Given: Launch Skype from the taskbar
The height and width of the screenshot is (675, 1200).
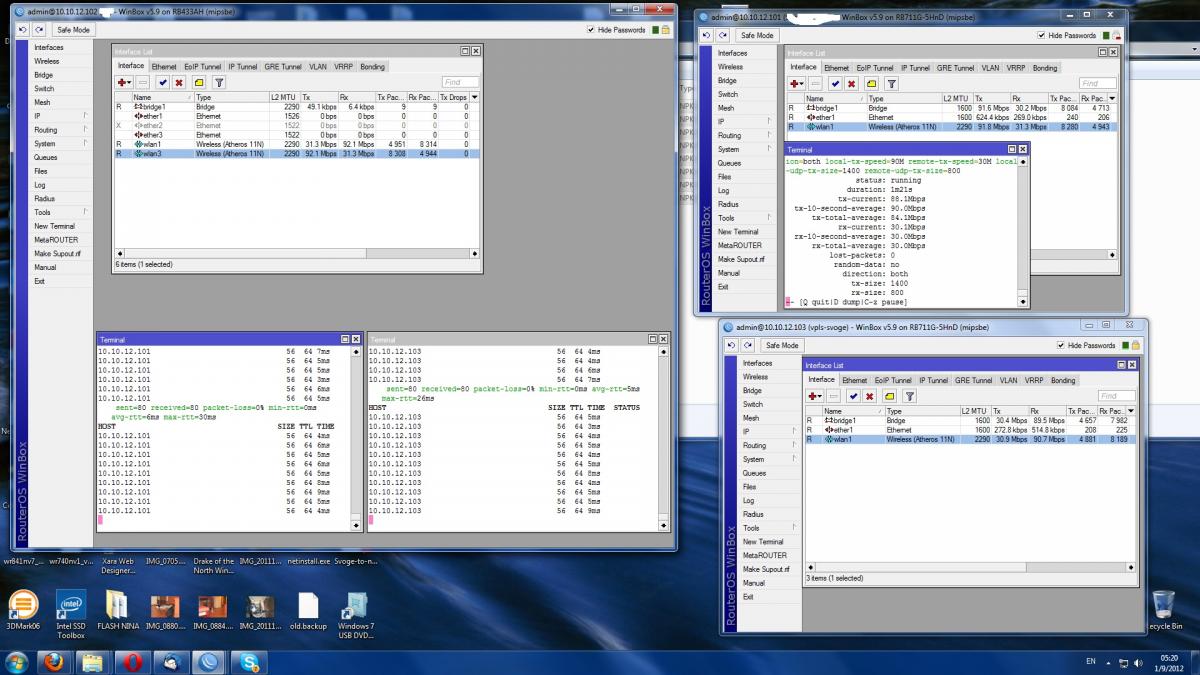Looking at the screenshot, I should pos(249,661).
